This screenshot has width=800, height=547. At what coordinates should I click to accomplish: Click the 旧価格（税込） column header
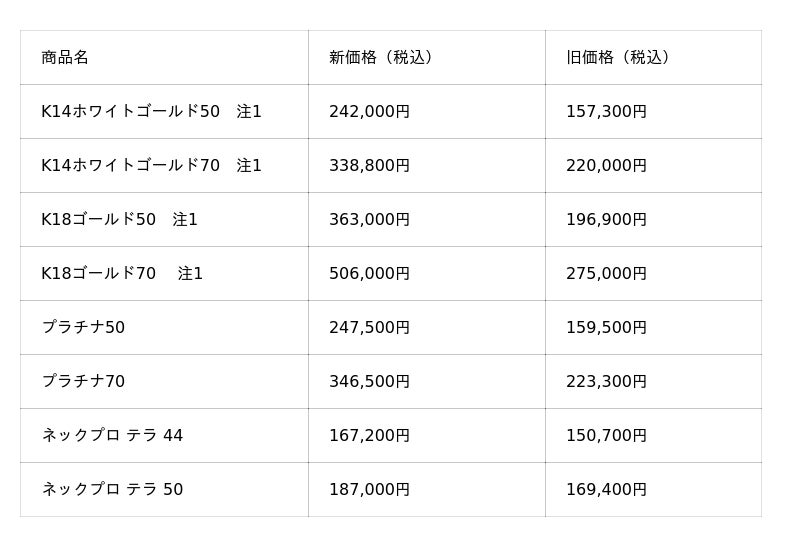621,58
